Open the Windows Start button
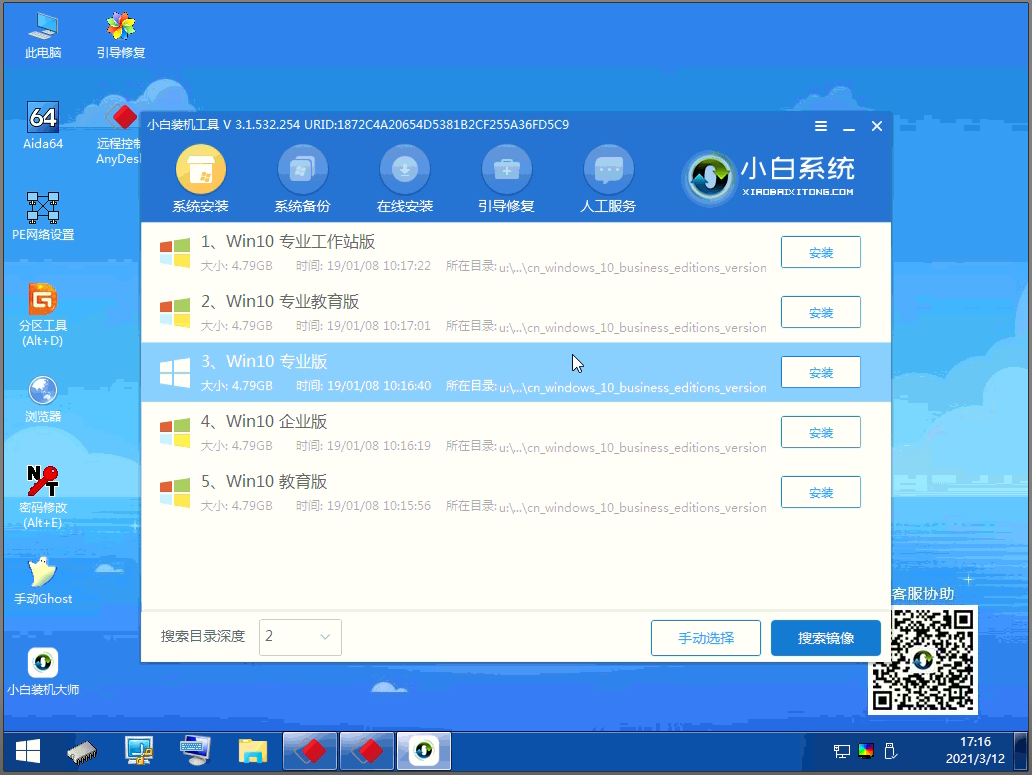This screenshot has height=775, width=1032. [x=27, y=750]
